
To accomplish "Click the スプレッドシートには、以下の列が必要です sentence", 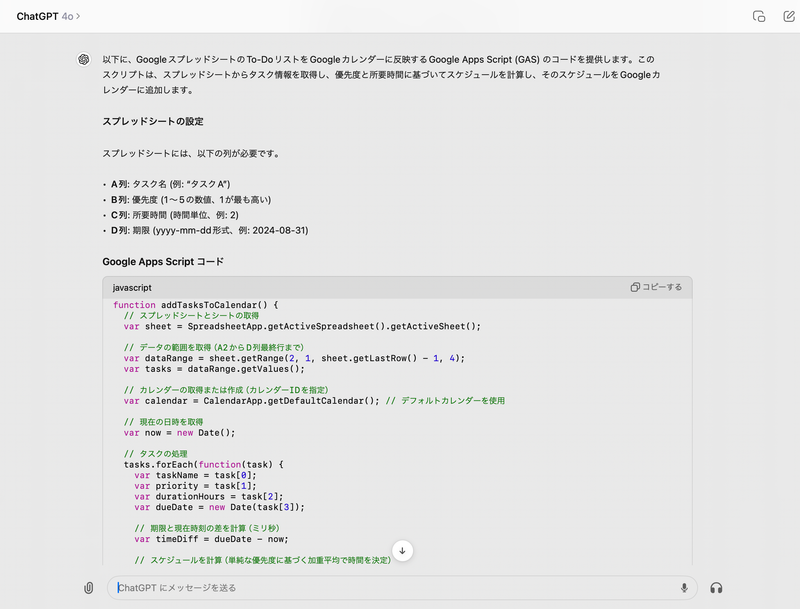I will tap(192, 154).
